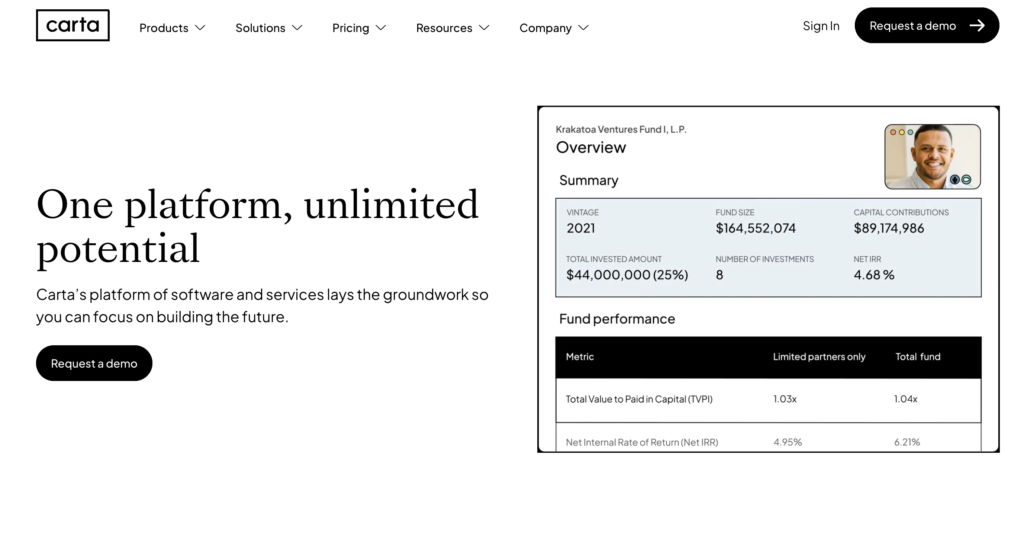The height and width of the screenshot is (538, 1024).
Task: Open the Pricing menu
Action: coord(359,27)
